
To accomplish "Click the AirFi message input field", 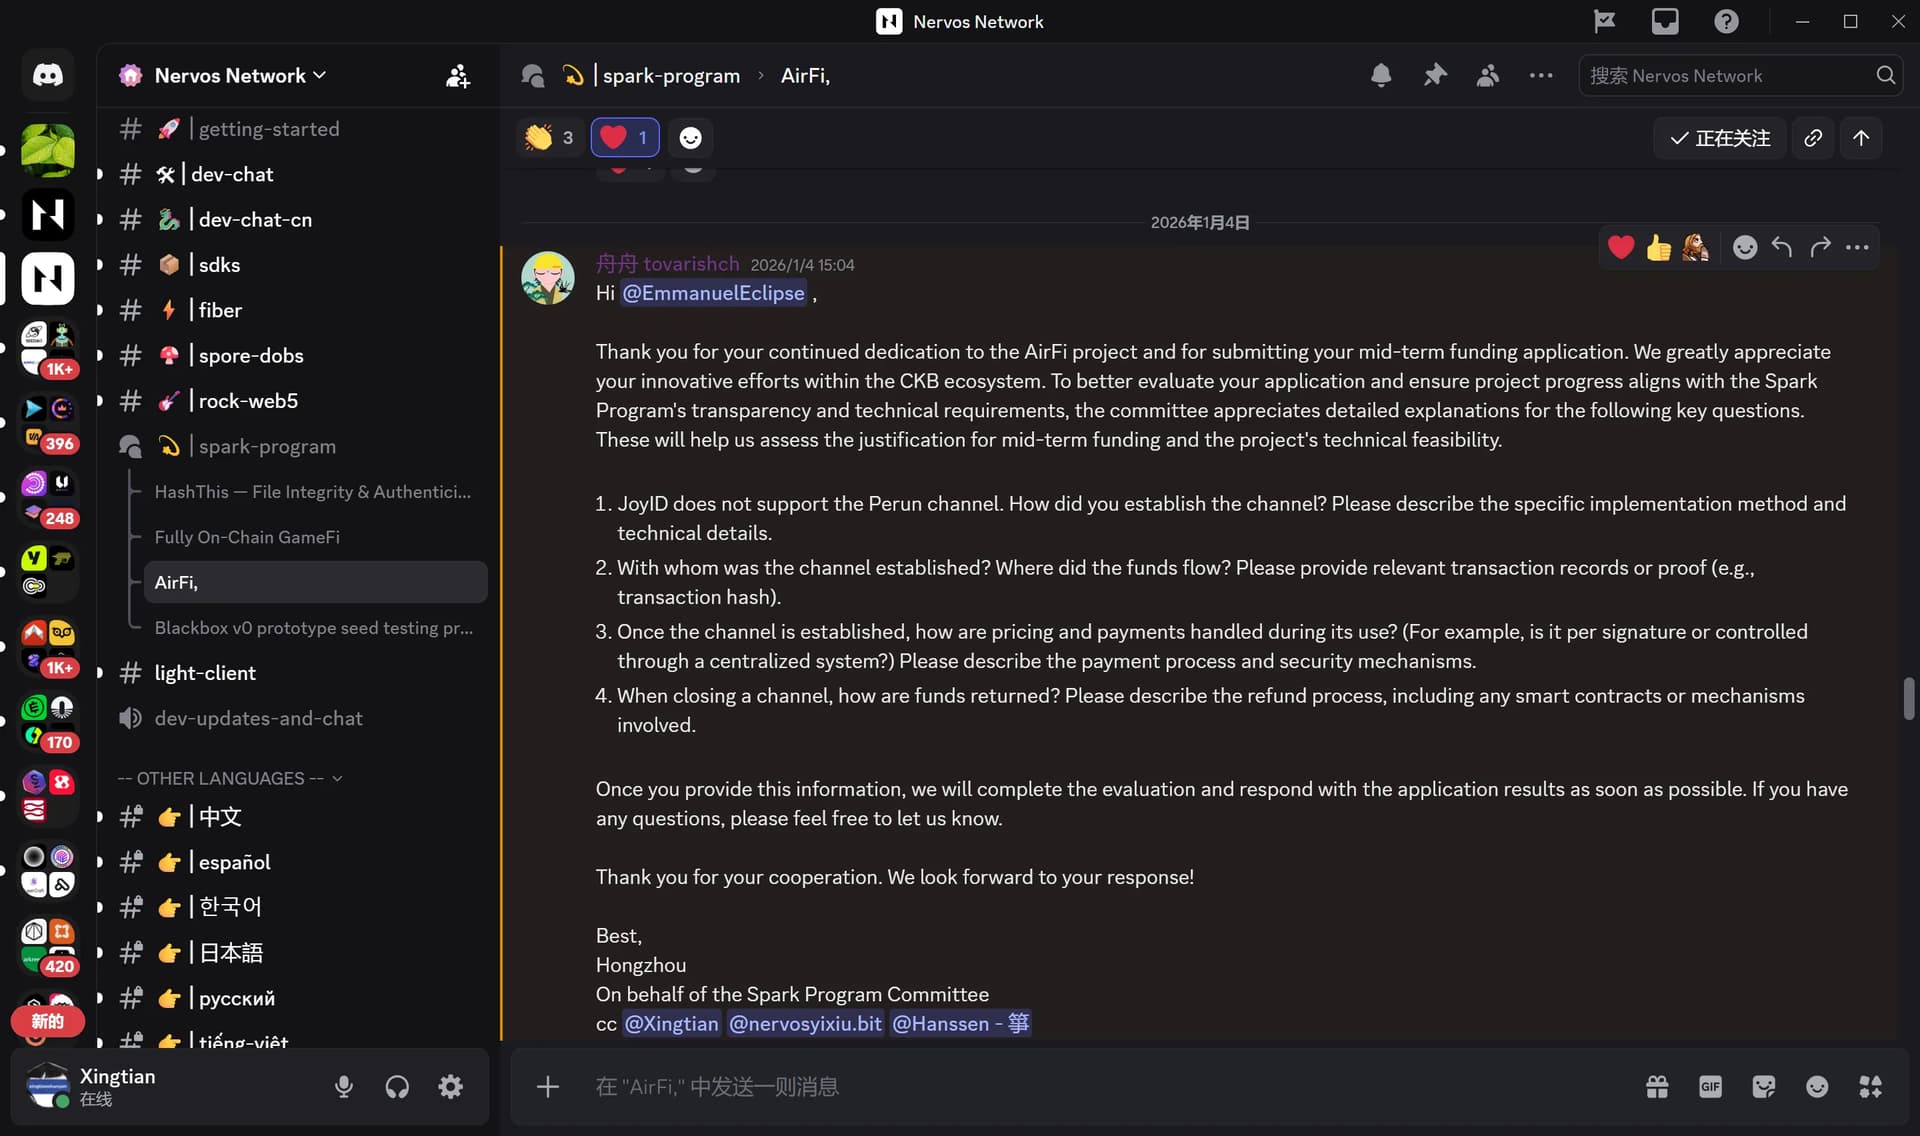I will point(1000,1087).
